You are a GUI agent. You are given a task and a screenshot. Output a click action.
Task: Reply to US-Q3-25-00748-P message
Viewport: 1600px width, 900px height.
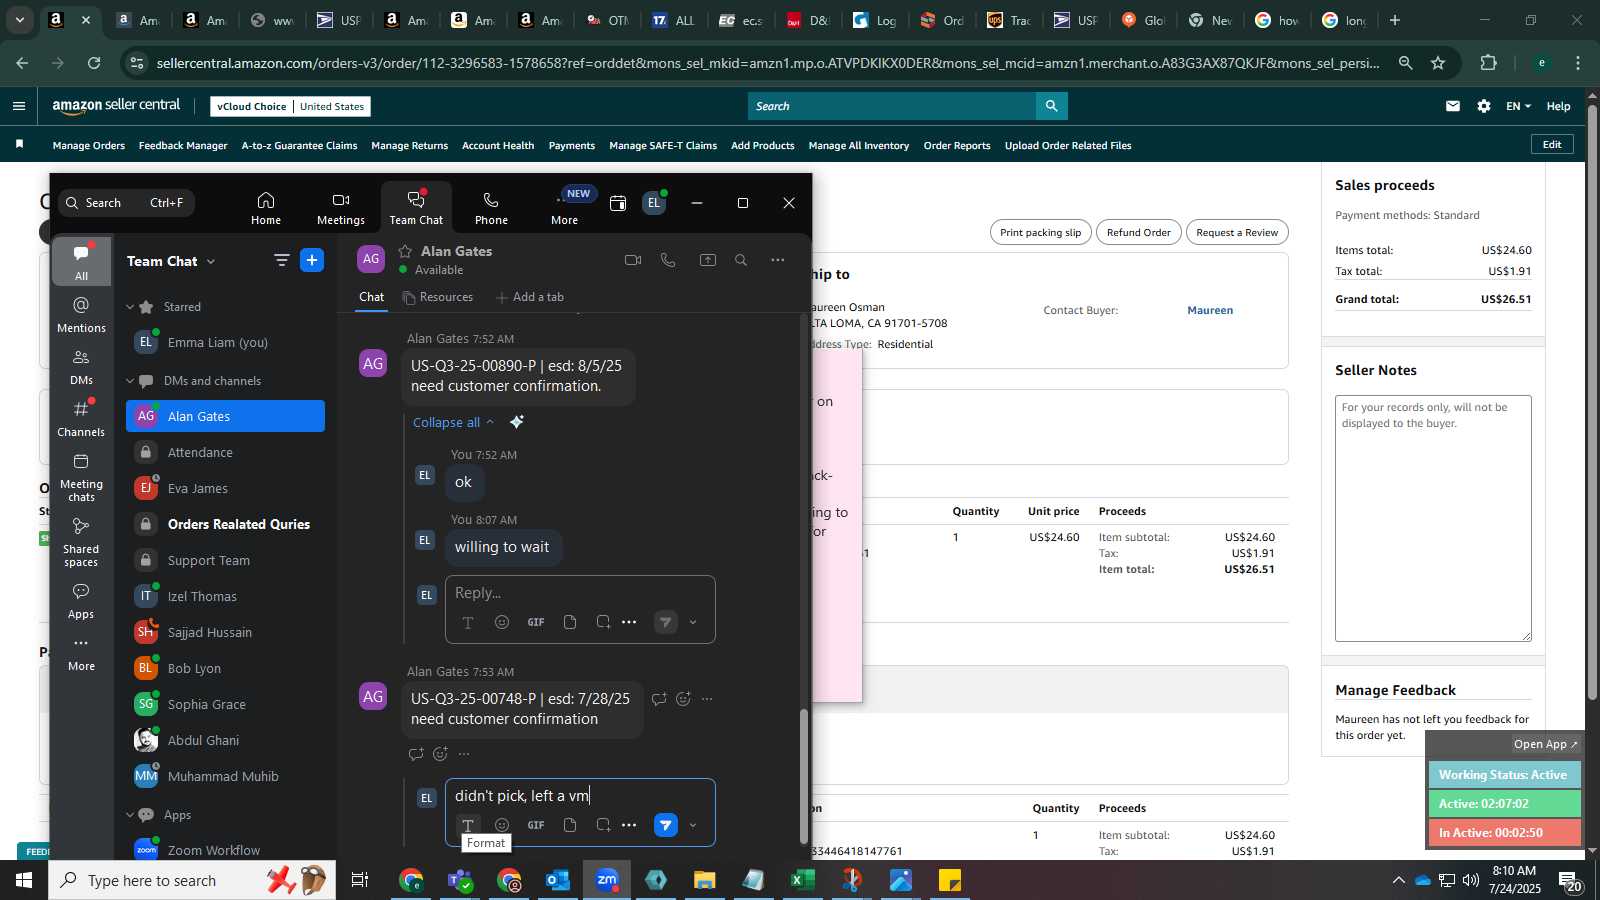[x=659, y=699]
